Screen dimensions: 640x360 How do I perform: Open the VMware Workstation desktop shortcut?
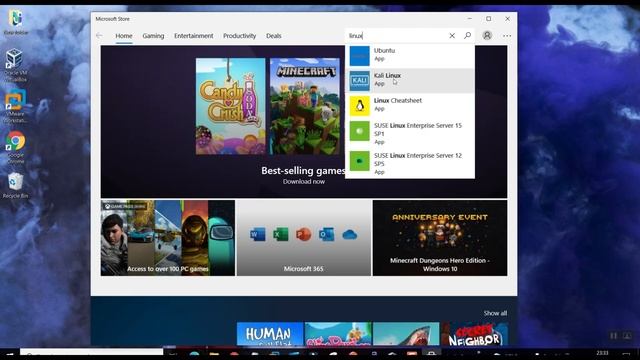point(15,106)
